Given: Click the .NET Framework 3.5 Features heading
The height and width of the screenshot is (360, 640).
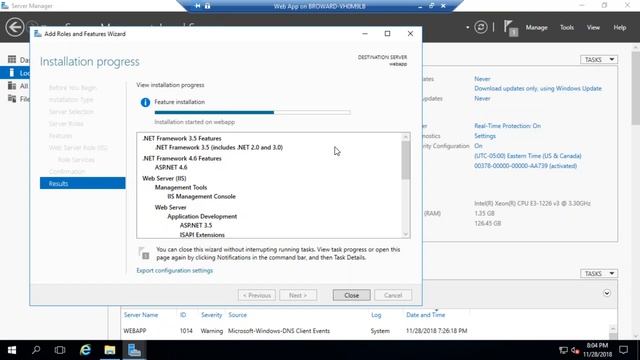Looking at the screenshot, I should (182, 138).
